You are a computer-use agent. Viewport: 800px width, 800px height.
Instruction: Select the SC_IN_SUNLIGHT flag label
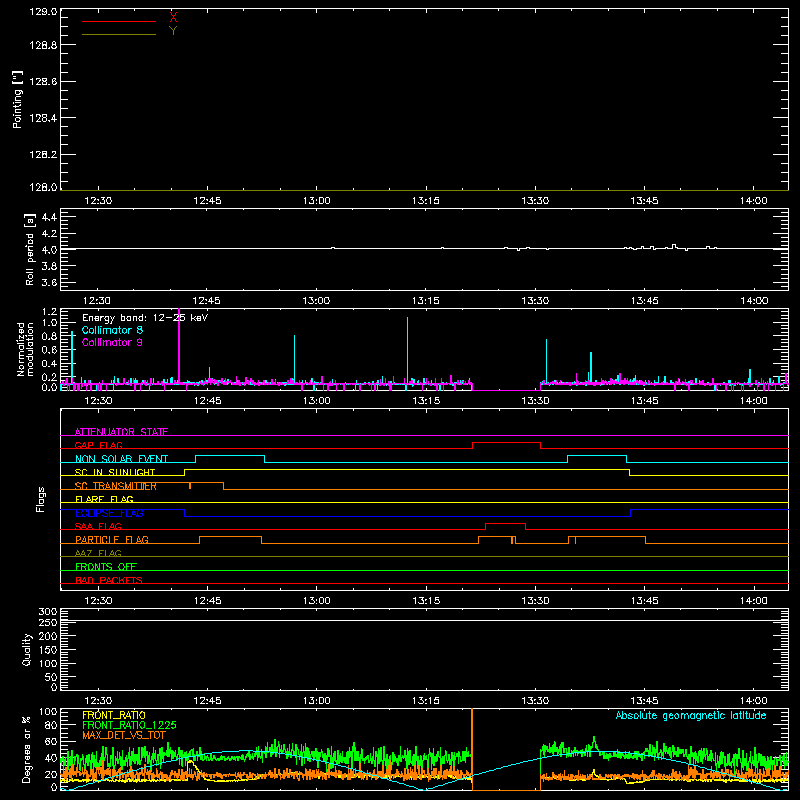[x=115, y=472]
